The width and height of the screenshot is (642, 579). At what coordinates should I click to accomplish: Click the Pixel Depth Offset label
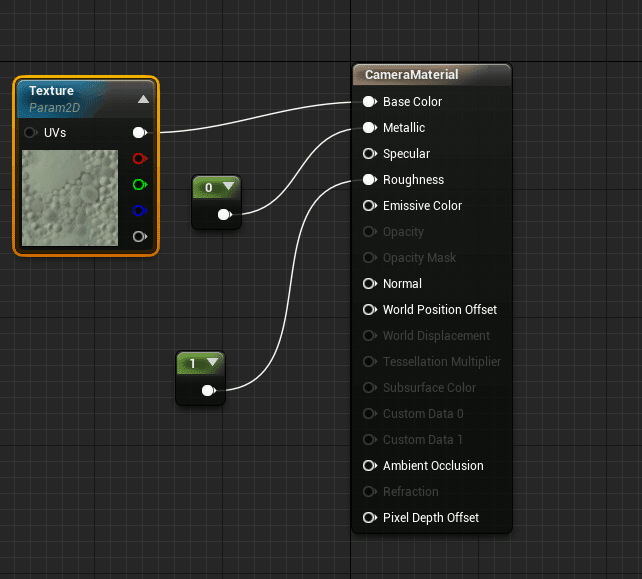(431, 518)
